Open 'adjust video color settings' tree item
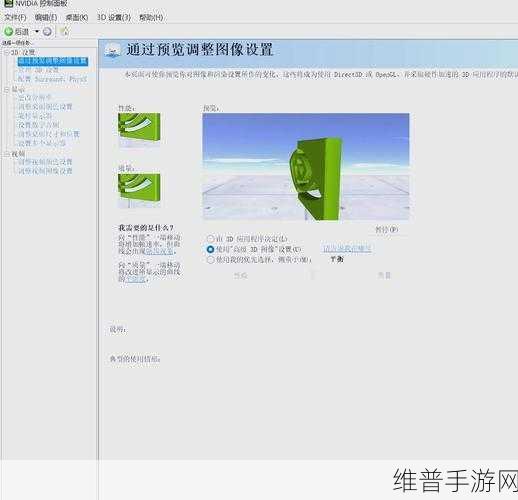The width and height of the screenshot is (518, 500). (x=45, y=162)
